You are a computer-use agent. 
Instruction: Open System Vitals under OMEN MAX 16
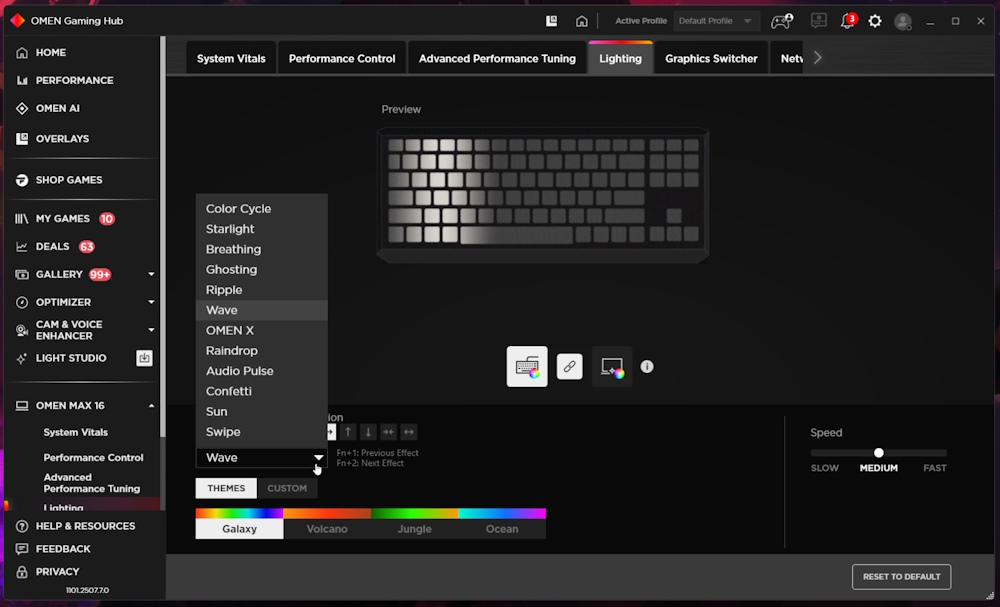coord(75,432)
